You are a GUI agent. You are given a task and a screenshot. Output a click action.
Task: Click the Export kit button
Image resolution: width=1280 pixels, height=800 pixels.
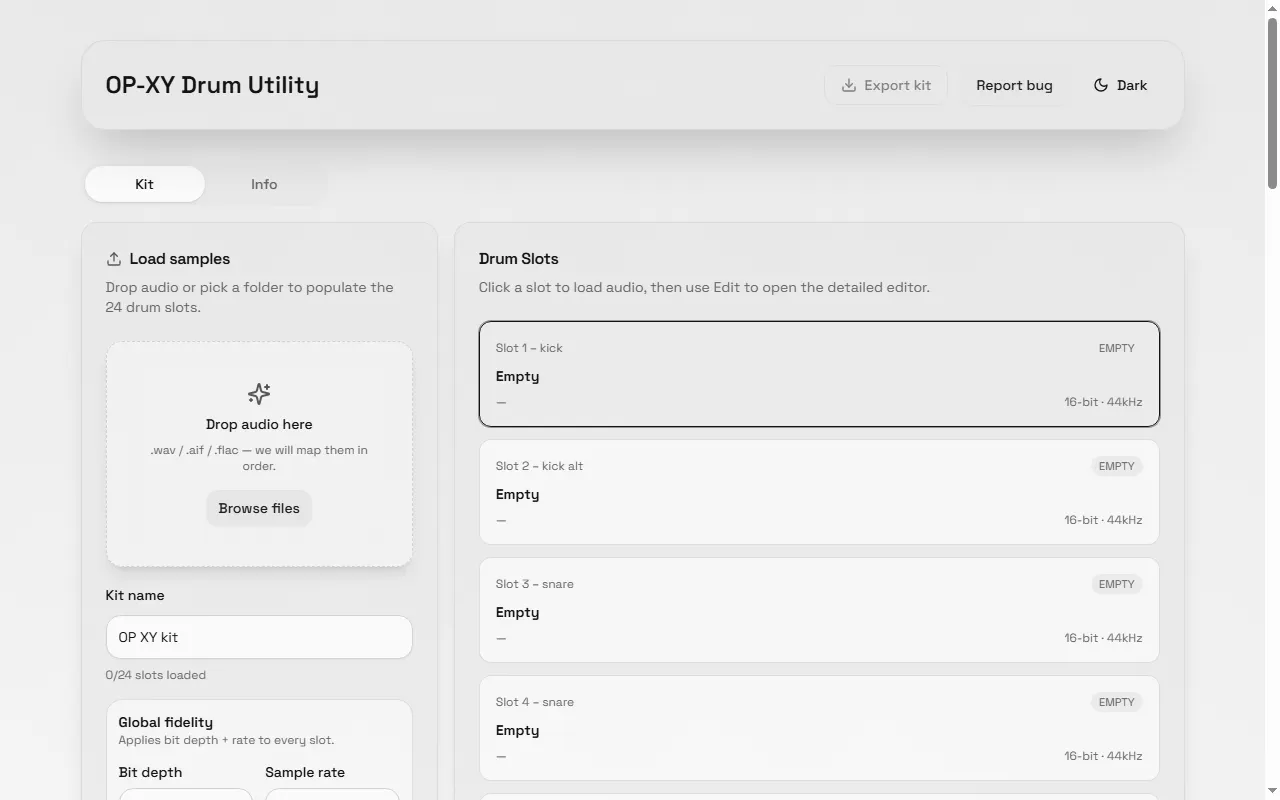886,85
